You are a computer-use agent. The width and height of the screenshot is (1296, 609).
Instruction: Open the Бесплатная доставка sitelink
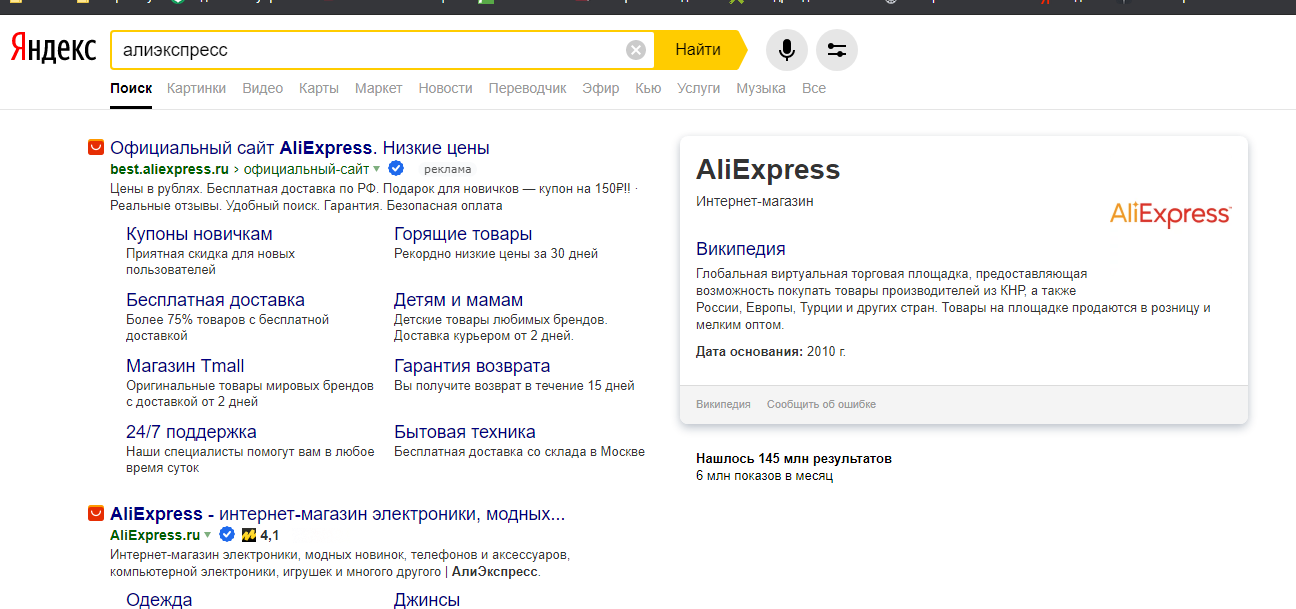click(215, 300)
